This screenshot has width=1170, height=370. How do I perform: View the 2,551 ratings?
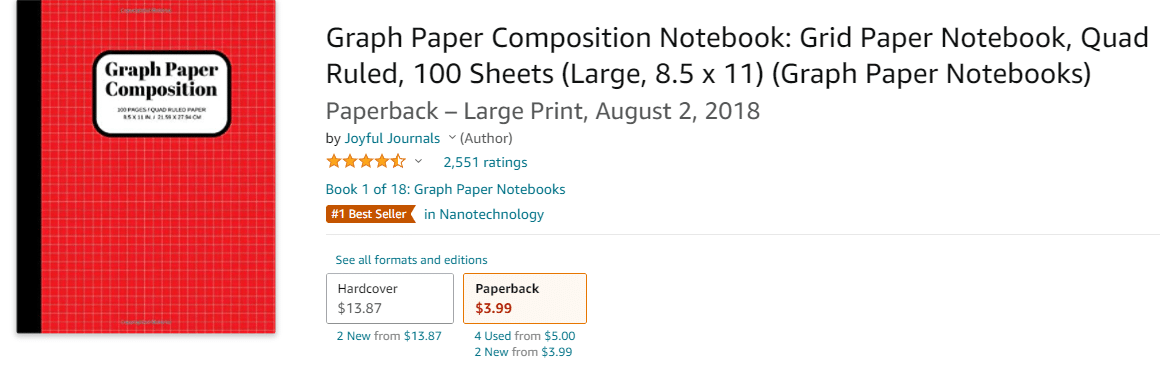pyautogui.click(x=485, y=162)
